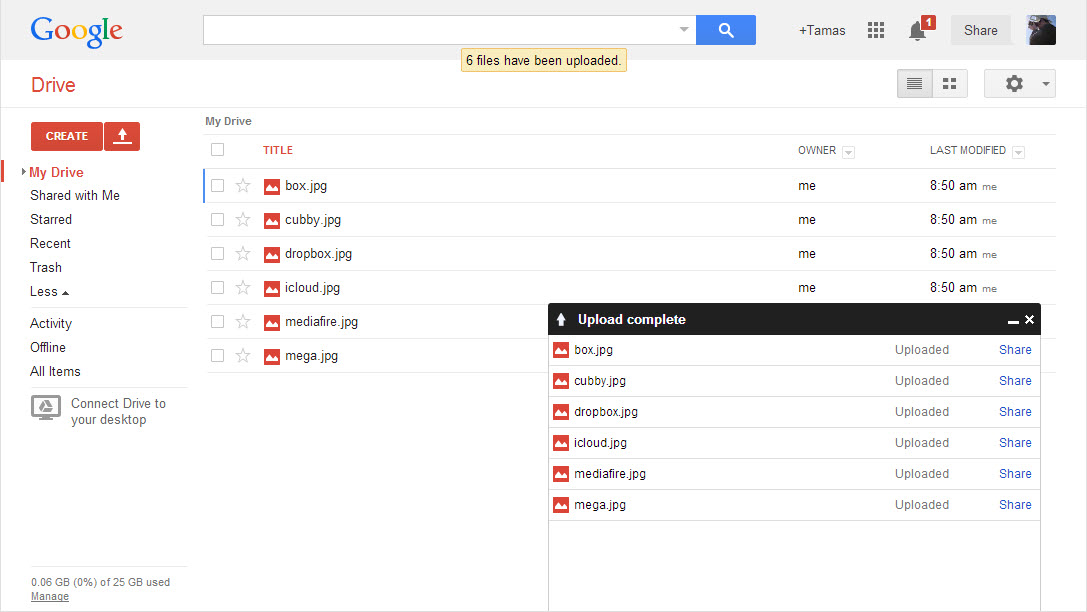Click Share link for mediafire.jpg upload
Image resolution: width=1087 pixels, height=612 pixels.
1015,474
